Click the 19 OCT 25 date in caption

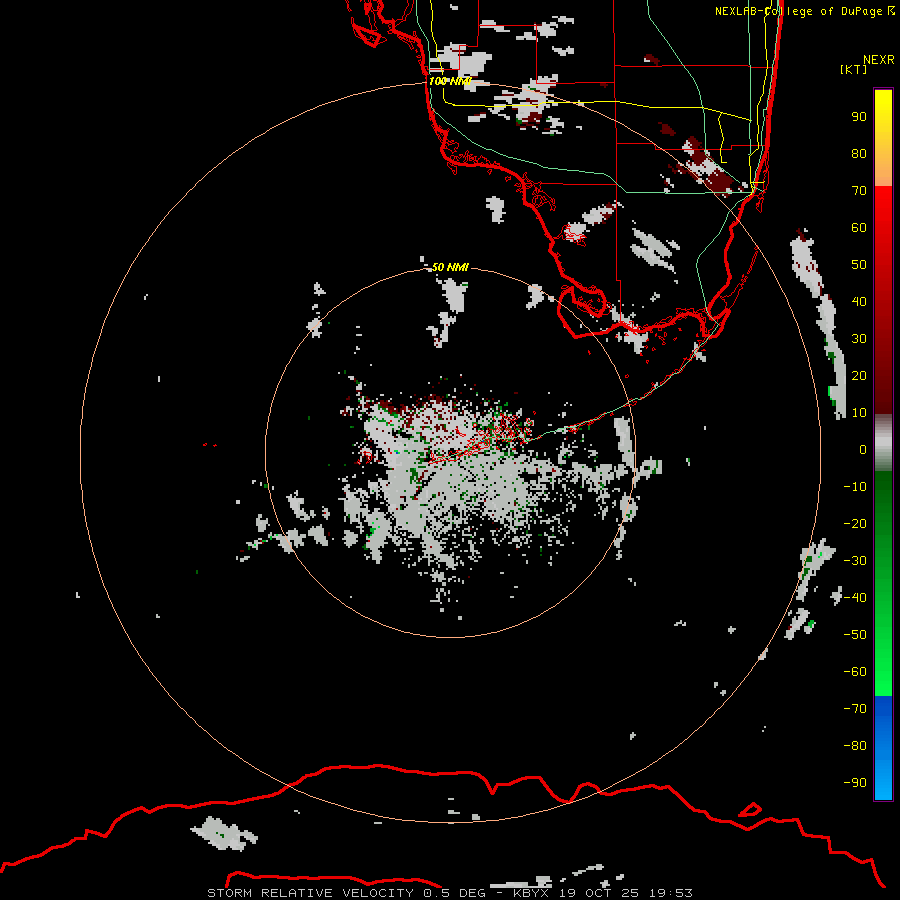599,893
